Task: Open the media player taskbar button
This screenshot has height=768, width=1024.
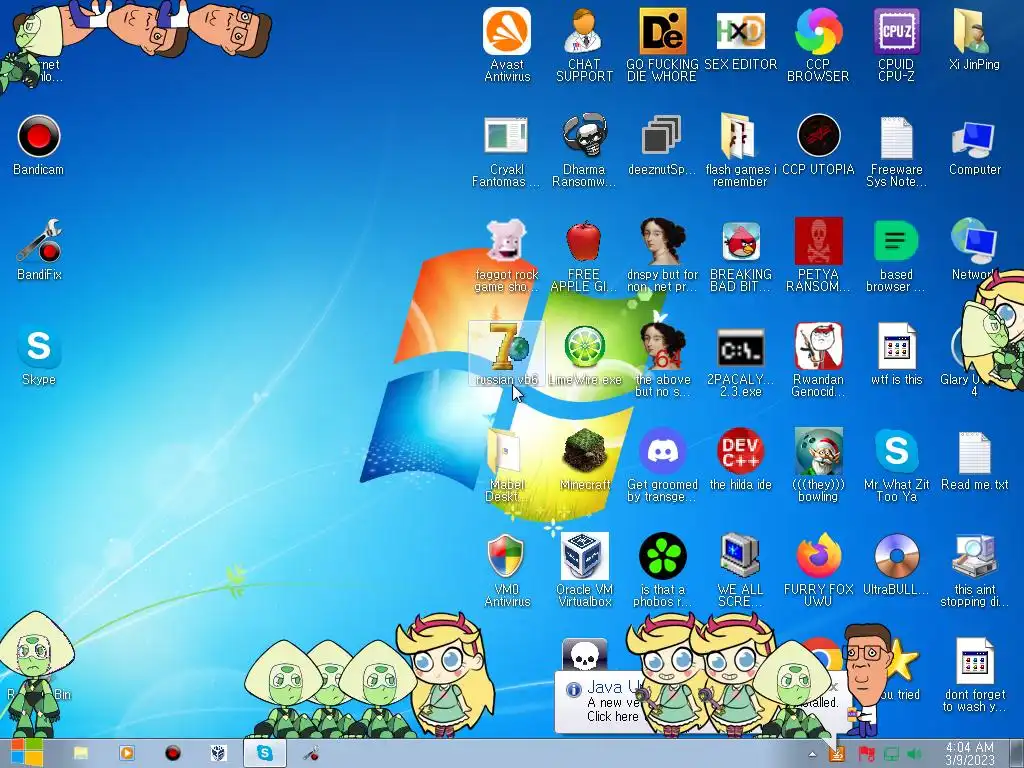Action: 127,753
